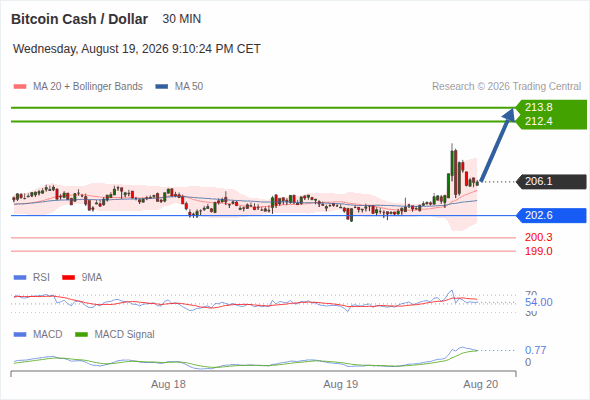Click the RSI blue legend swatch
The height and width of the screenshot is (400, 590).
point(20,278)
